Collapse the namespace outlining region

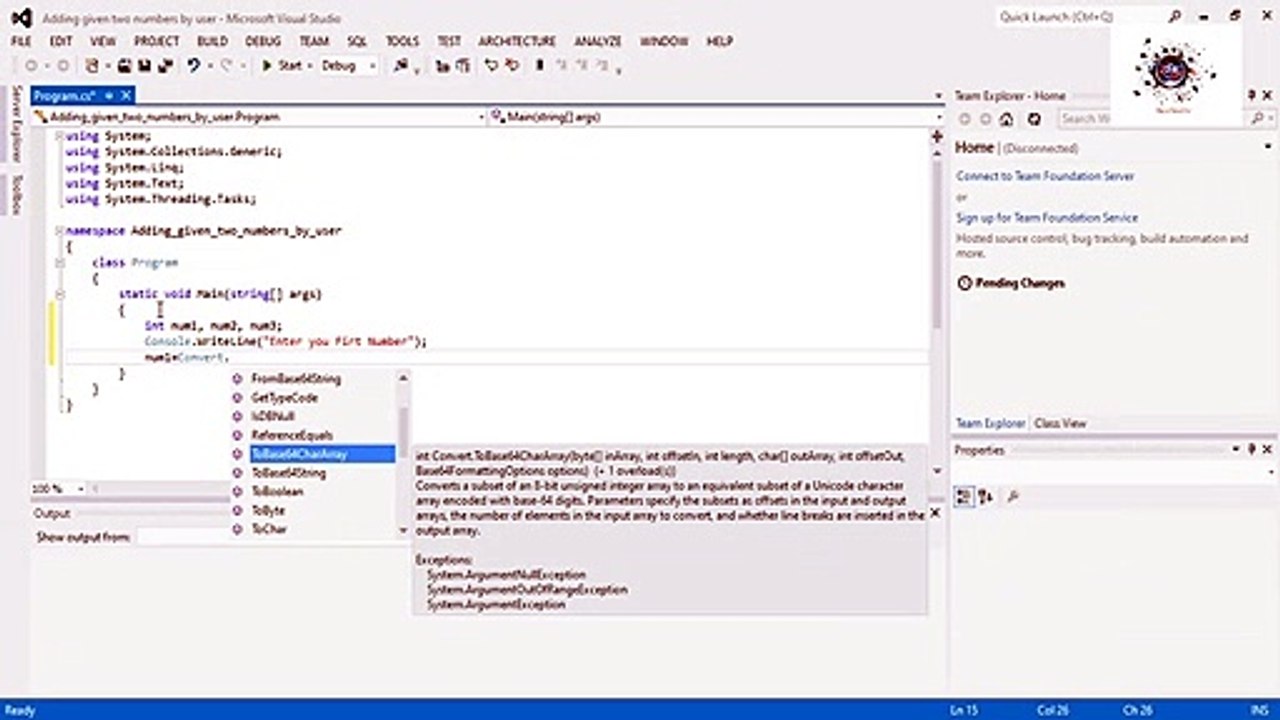coord(60,231)
